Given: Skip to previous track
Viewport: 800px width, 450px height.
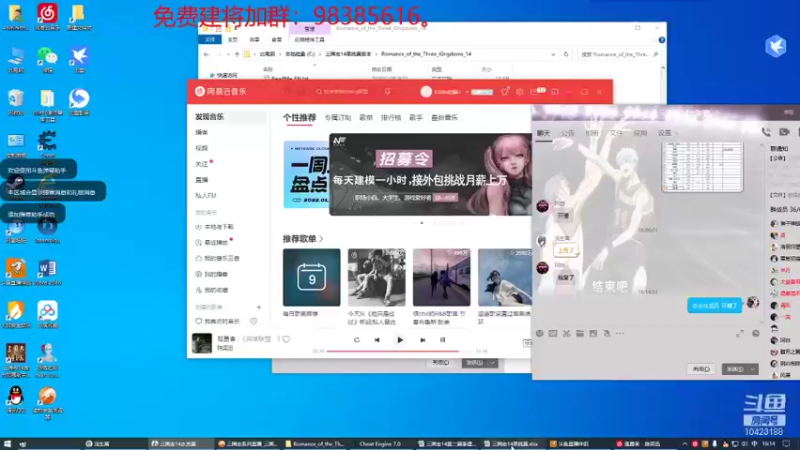Looking at the screenshot, I should [x=377, y=340].
